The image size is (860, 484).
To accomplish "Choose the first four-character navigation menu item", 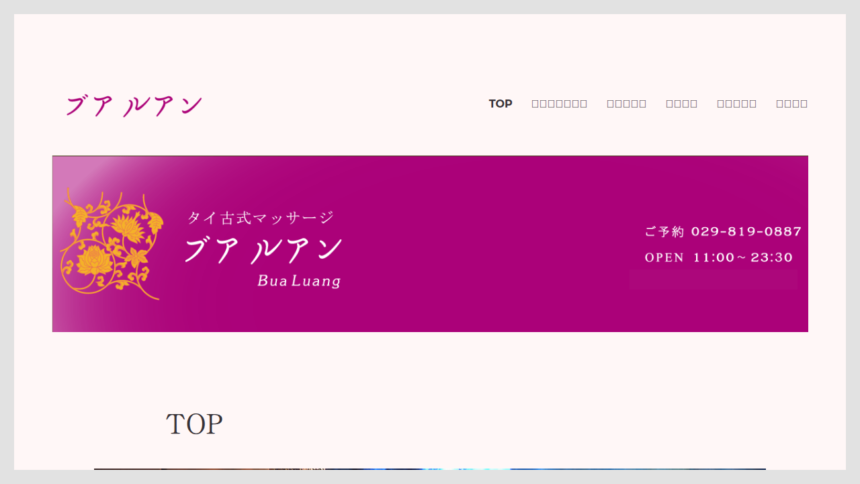I will 681,104.
